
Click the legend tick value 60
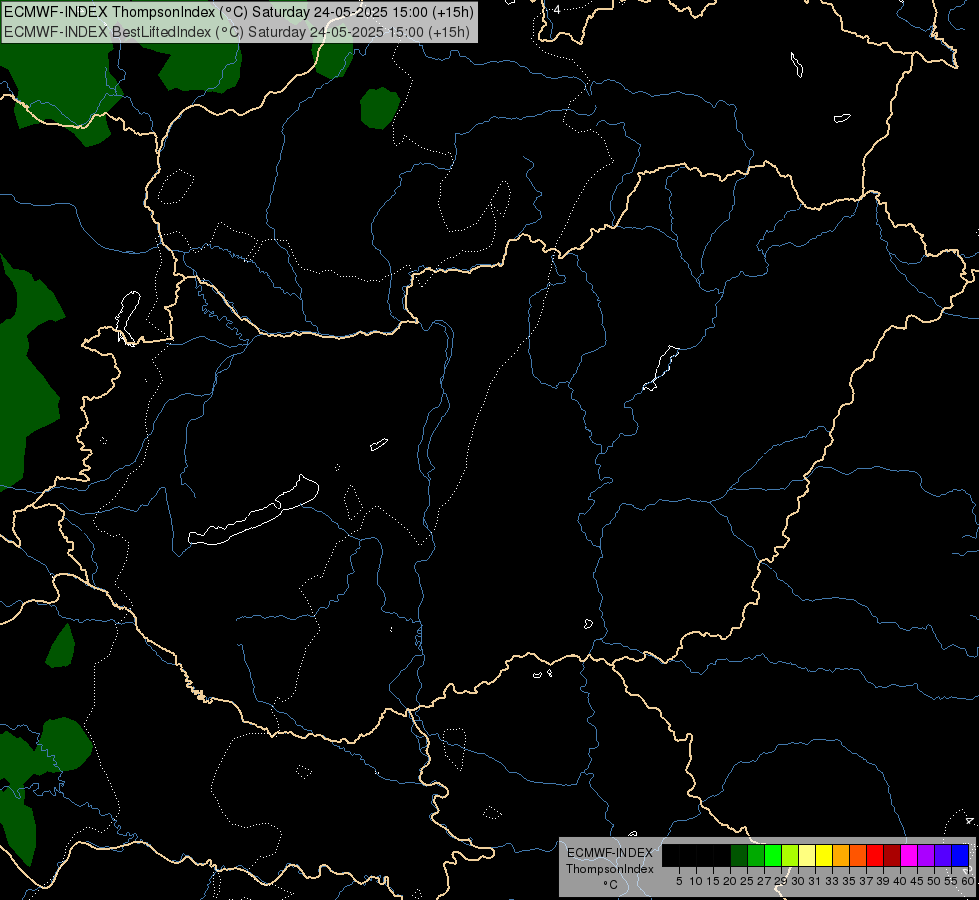point(968,881)
